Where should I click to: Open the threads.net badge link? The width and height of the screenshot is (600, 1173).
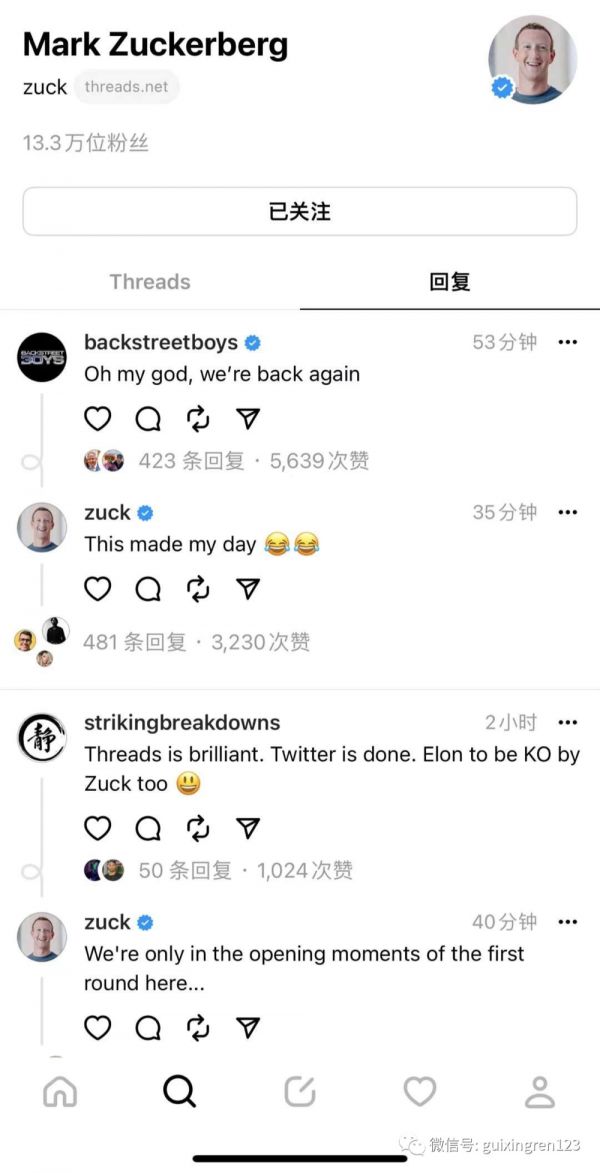point(126,87)
